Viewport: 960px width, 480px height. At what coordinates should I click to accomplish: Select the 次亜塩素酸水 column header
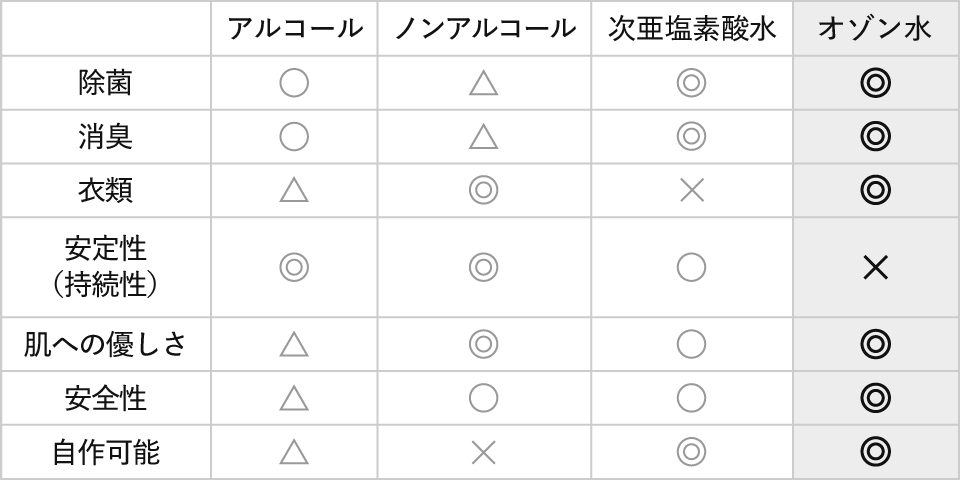[691, 29]
